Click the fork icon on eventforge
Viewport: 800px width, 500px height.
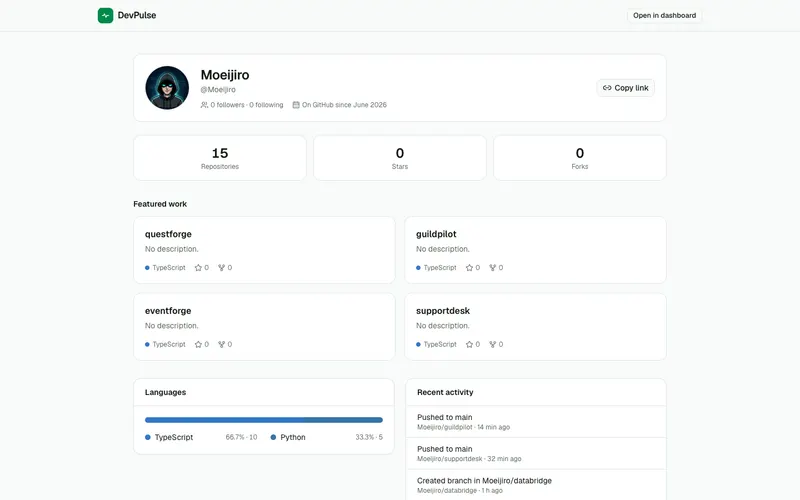221,344
